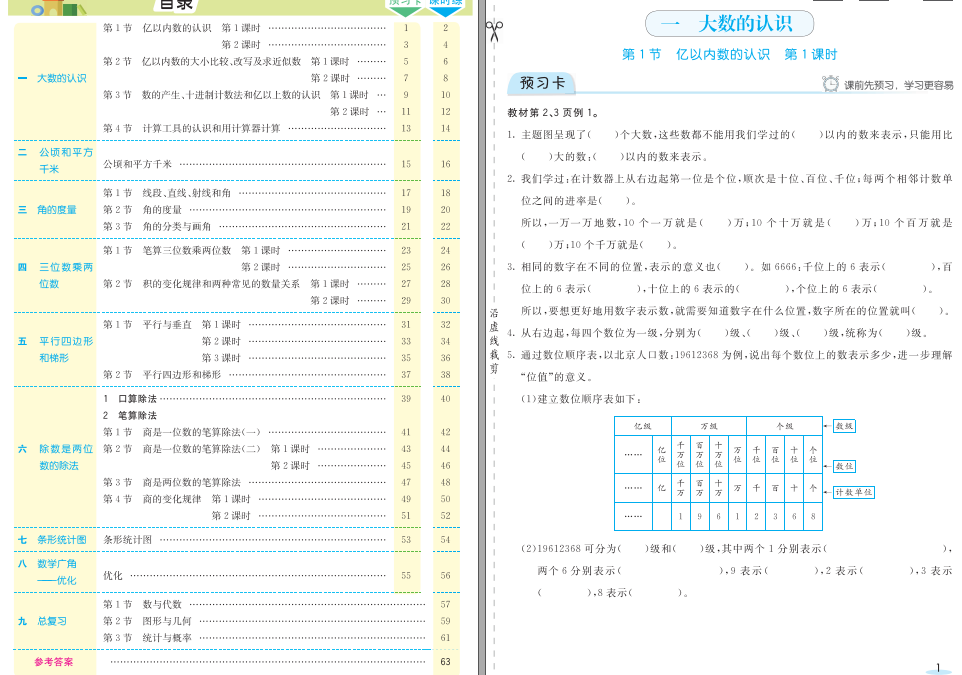Click entry 第4节 计算工具的认识和用计算器计算
The width and height of the screenshot is (962, 675).
[x=191, y=128]
